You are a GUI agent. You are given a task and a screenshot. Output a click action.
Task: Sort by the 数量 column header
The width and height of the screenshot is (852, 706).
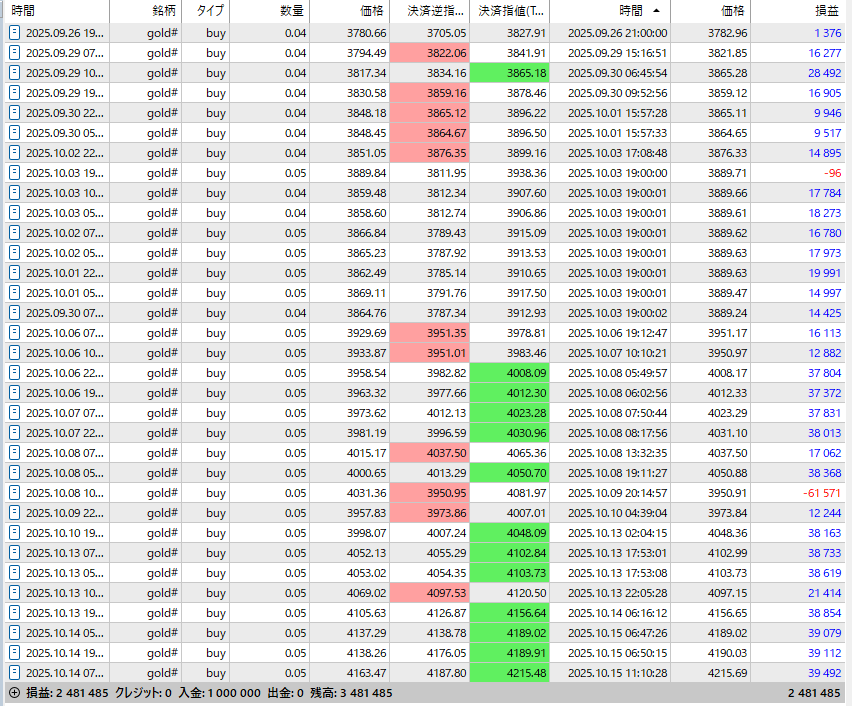[270, 11]
